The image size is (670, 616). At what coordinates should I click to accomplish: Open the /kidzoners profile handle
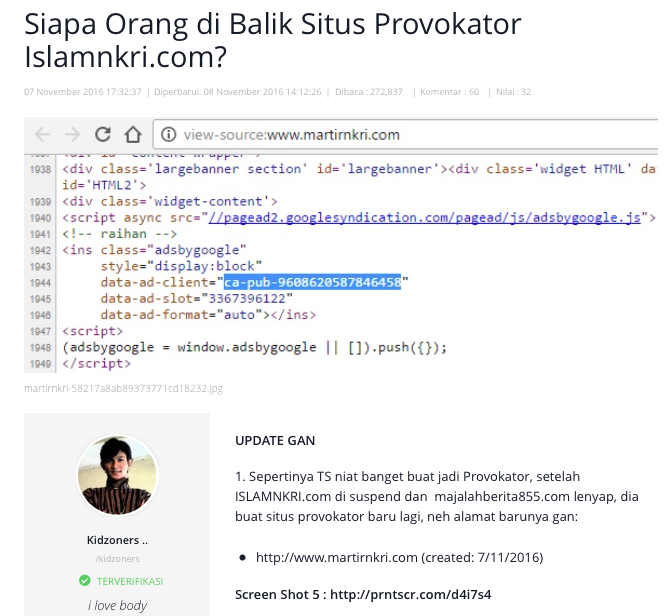117,559
